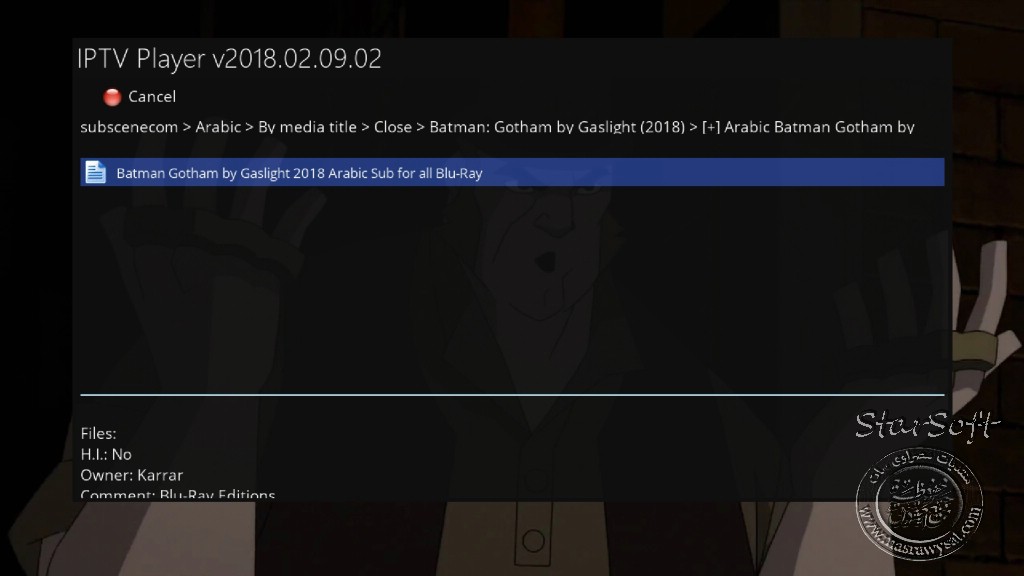Click the Close breadcrumb segment
Screen dimensions: 1024x576
(x=392, y=127)
